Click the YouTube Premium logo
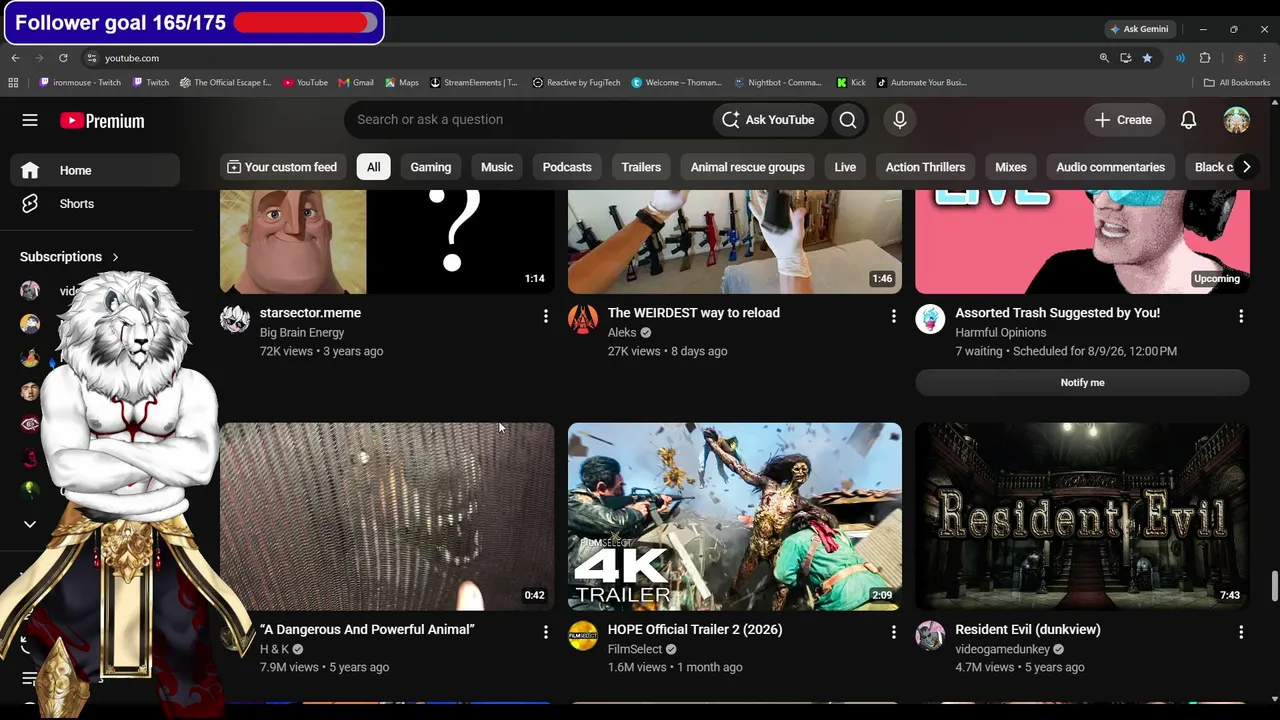1280x720 pixels. (x=102, y=121)
